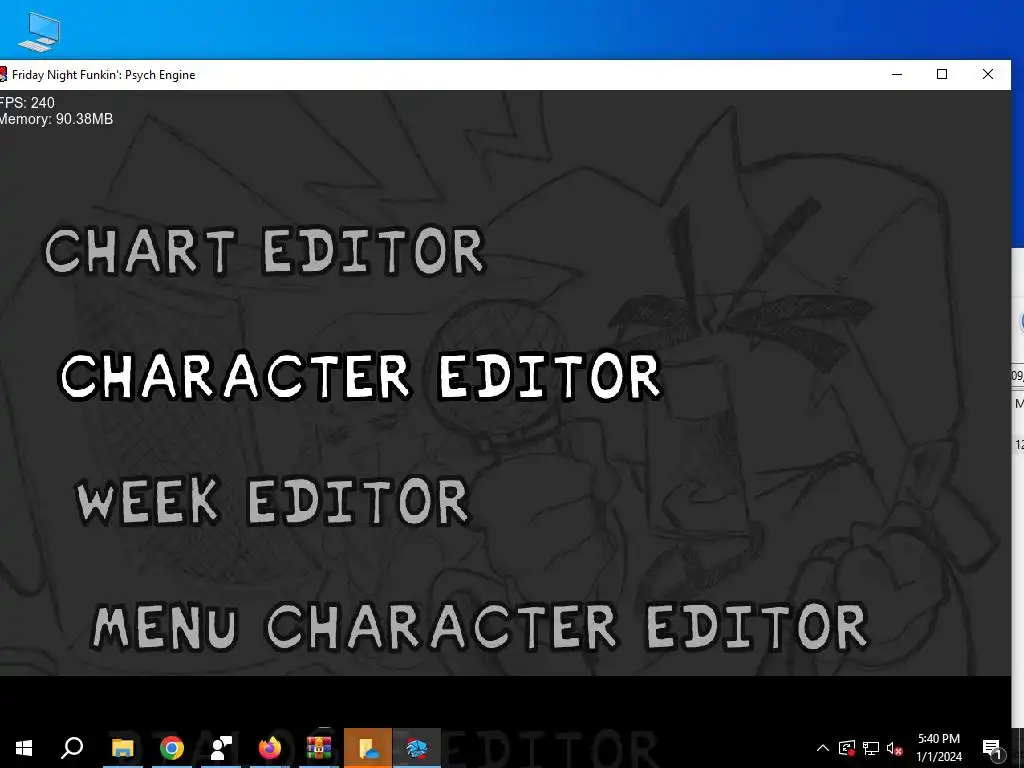Image resolution: width=1024 pixels, height=768 pixels.
Task: Open File Explorer from the taskbar
Action: 122,748
